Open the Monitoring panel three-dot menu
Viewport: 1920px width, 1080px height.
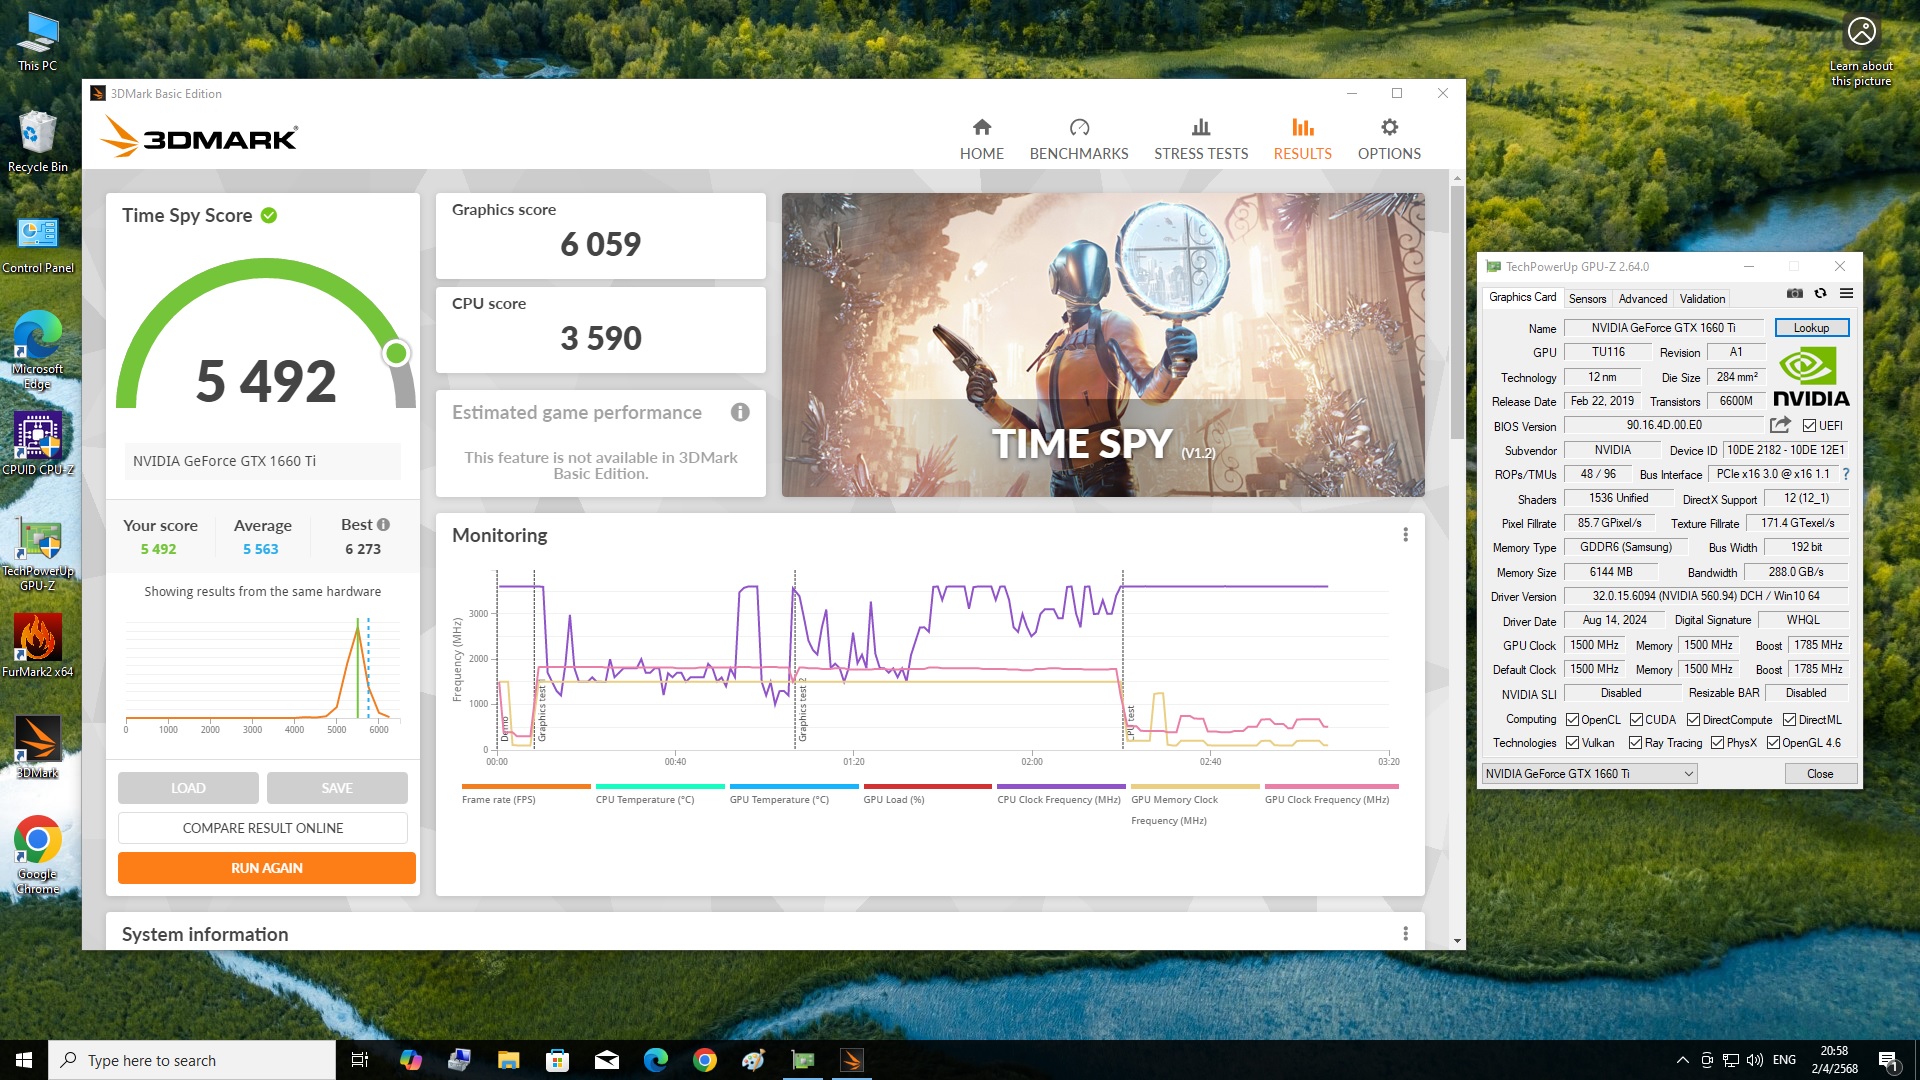[x=1405, y=535]
